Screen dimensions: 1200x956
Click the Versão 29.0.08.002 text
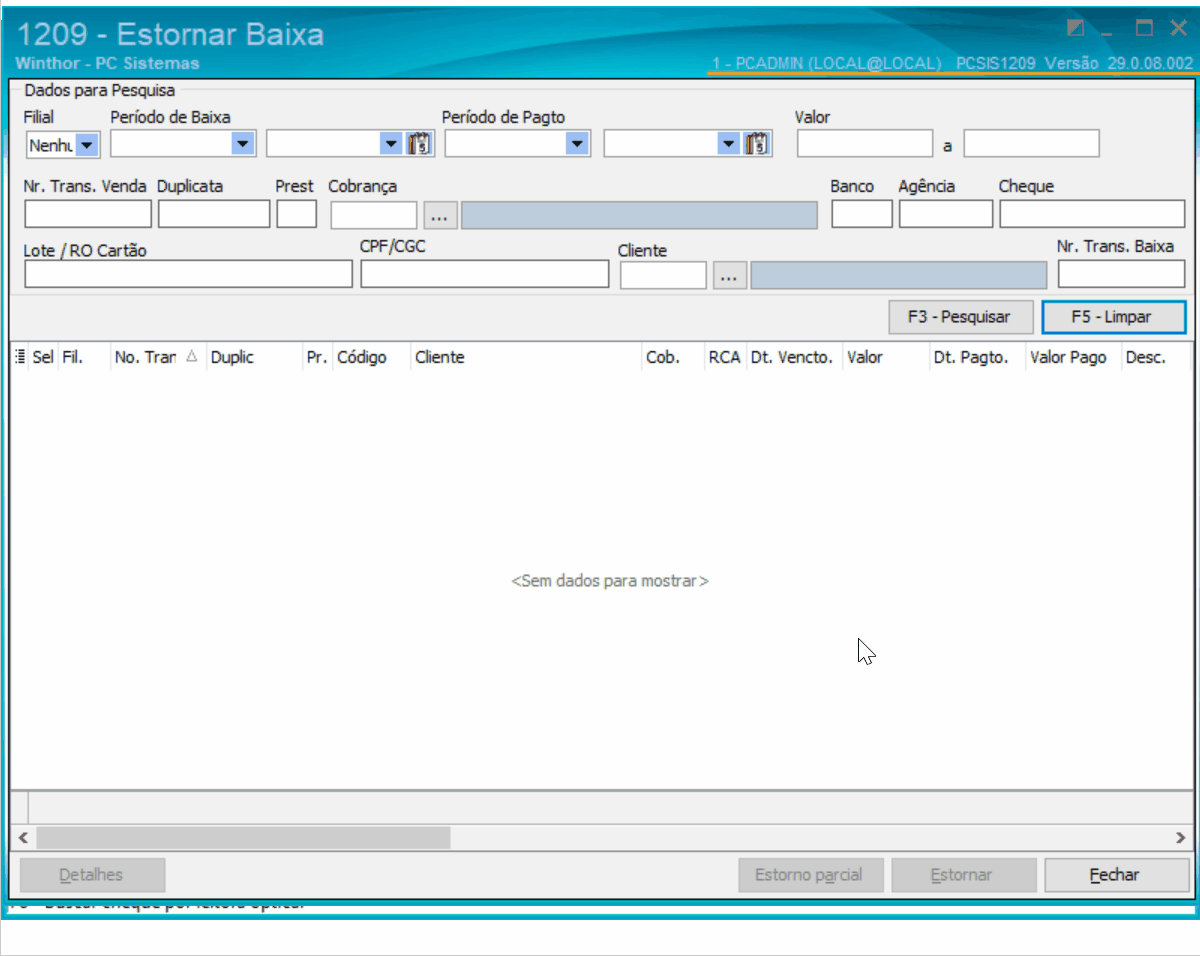[x=1119, y=63]
